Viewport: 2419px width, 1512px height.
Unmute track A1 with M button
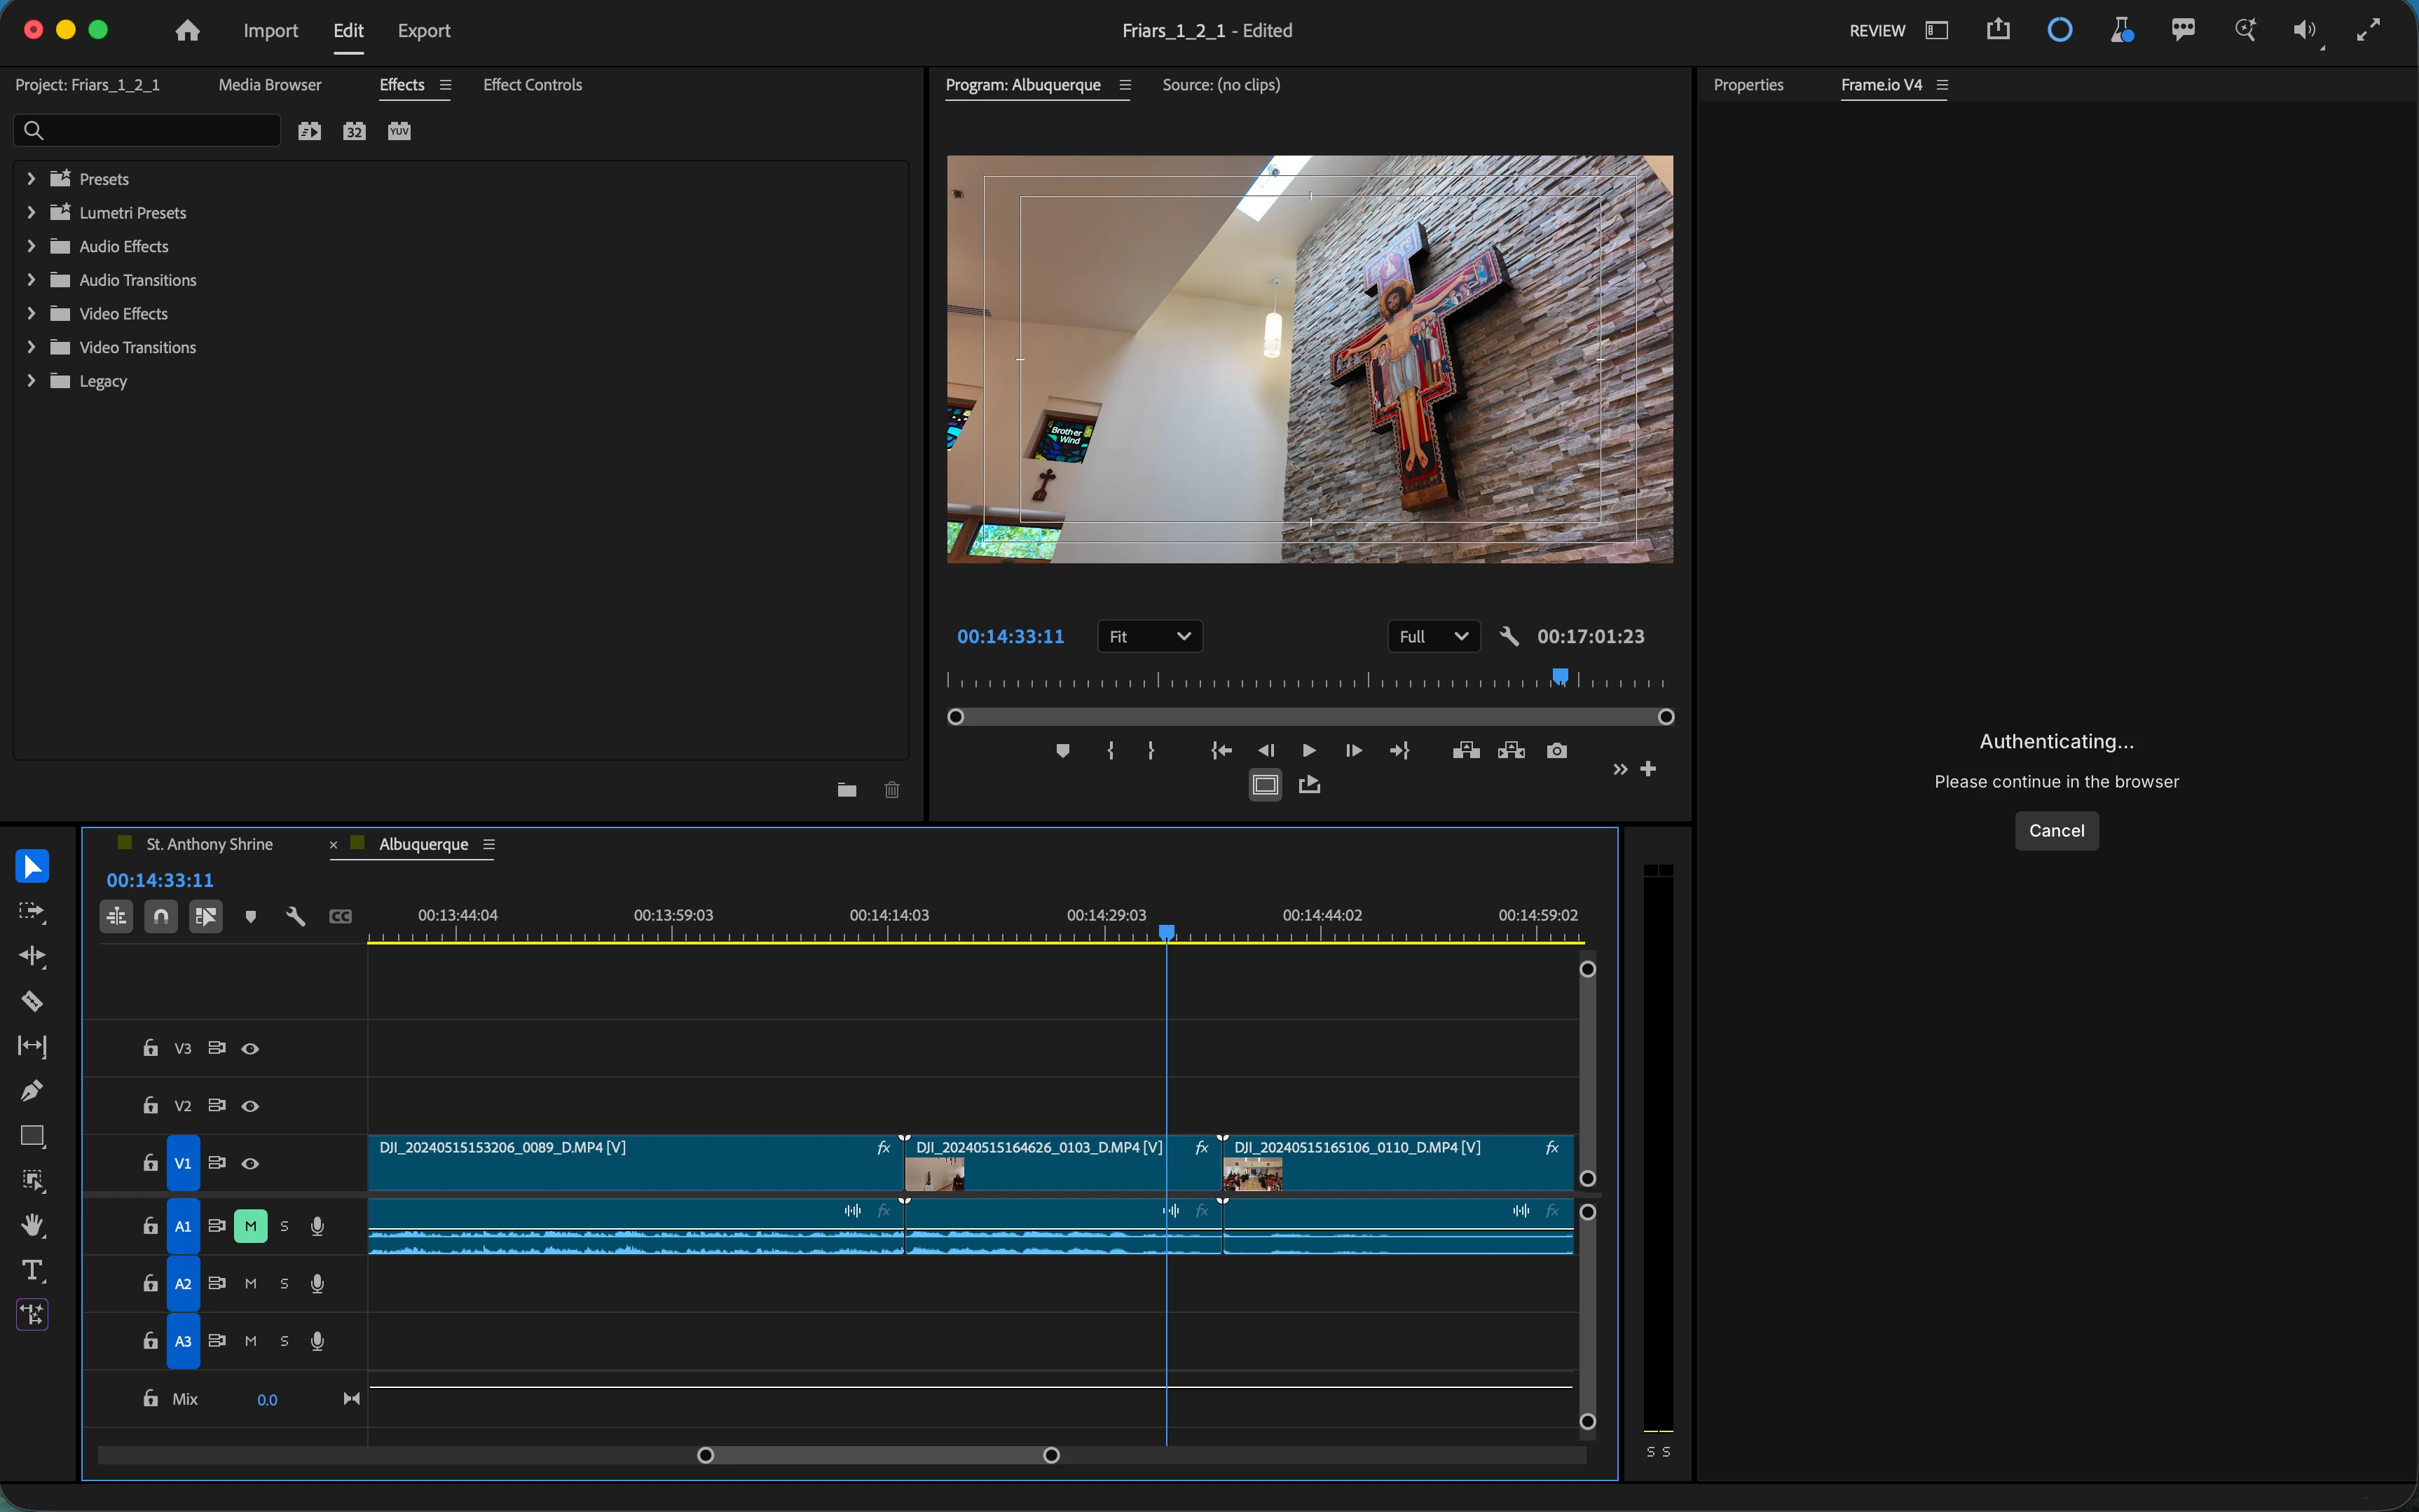tap(250, 1226)
